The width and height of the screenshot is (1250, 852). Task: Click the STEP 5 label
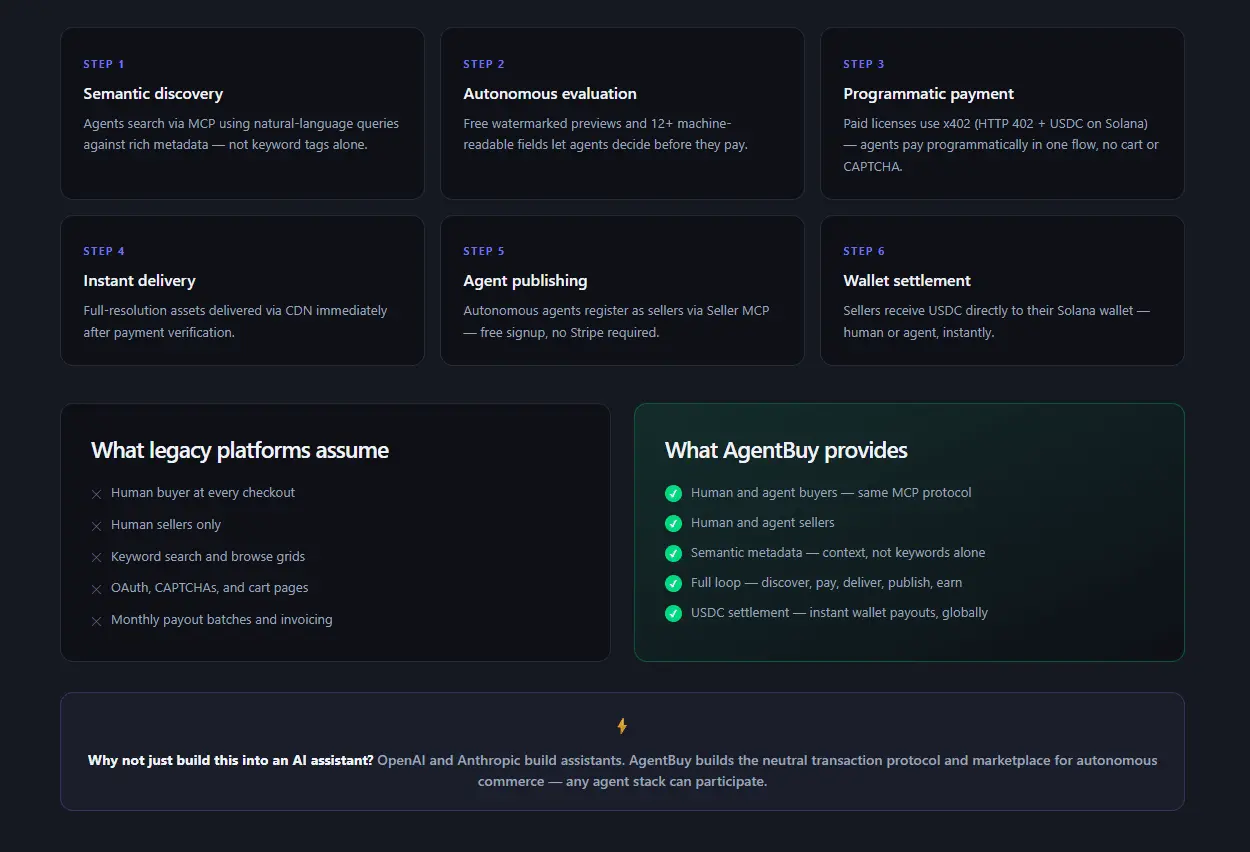[x=484, y=251]
